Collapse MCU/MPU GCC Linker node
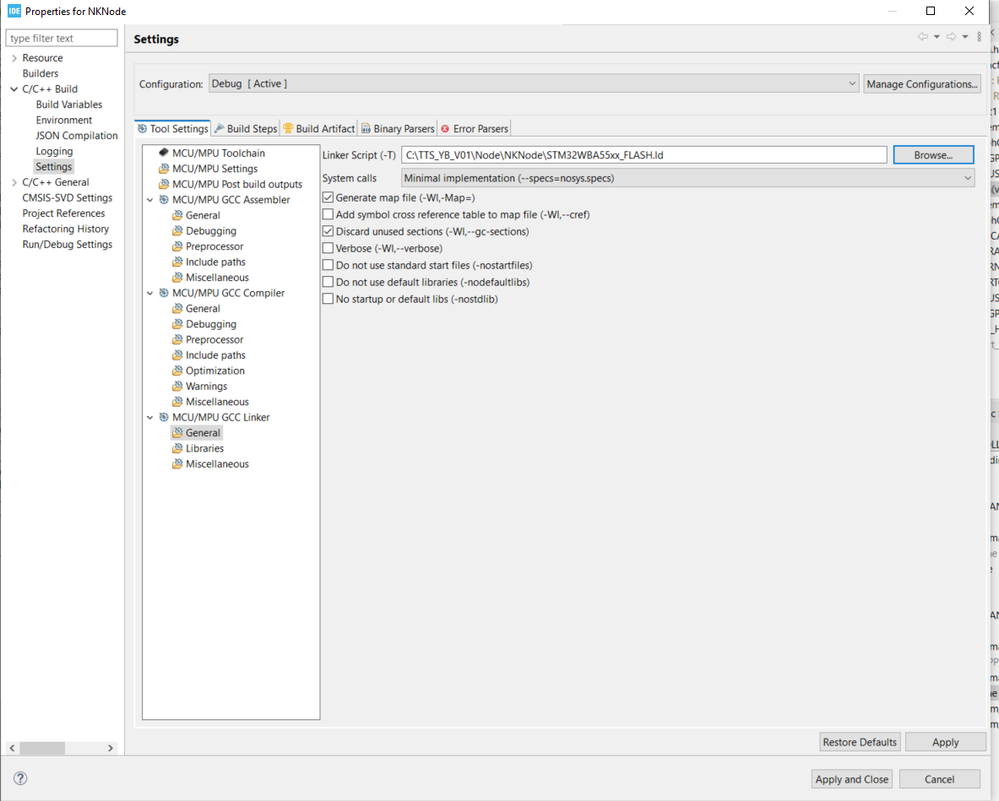 [x=150, y=417]
